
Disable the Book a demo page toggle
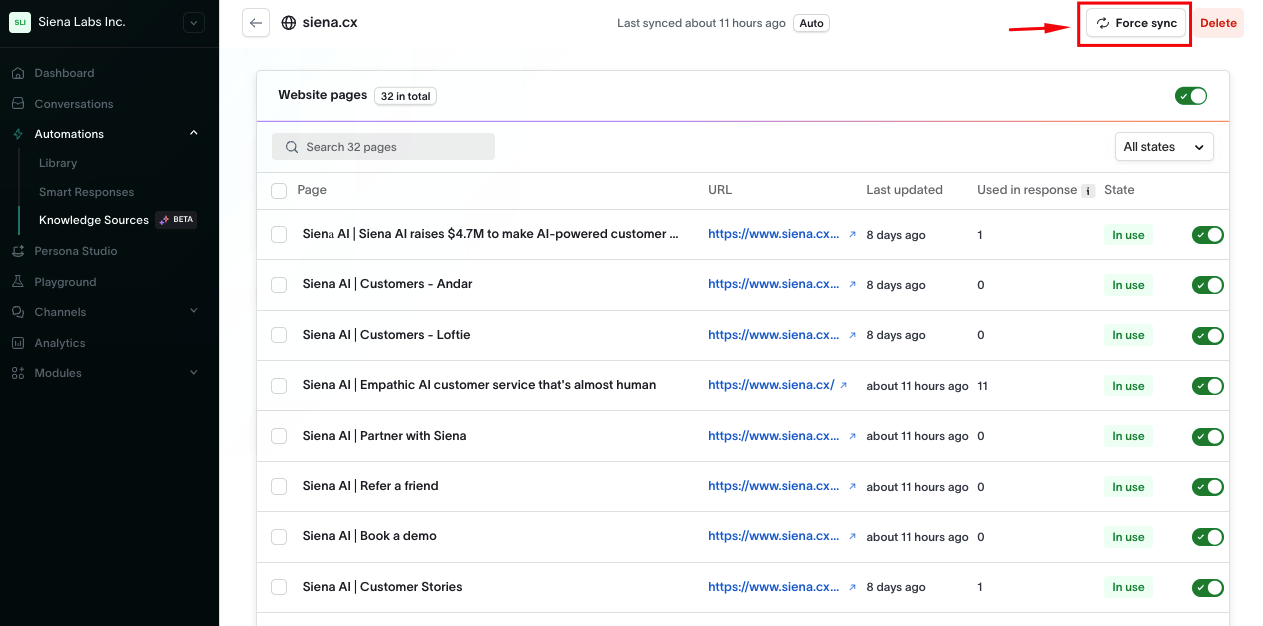click(1208, 537)
